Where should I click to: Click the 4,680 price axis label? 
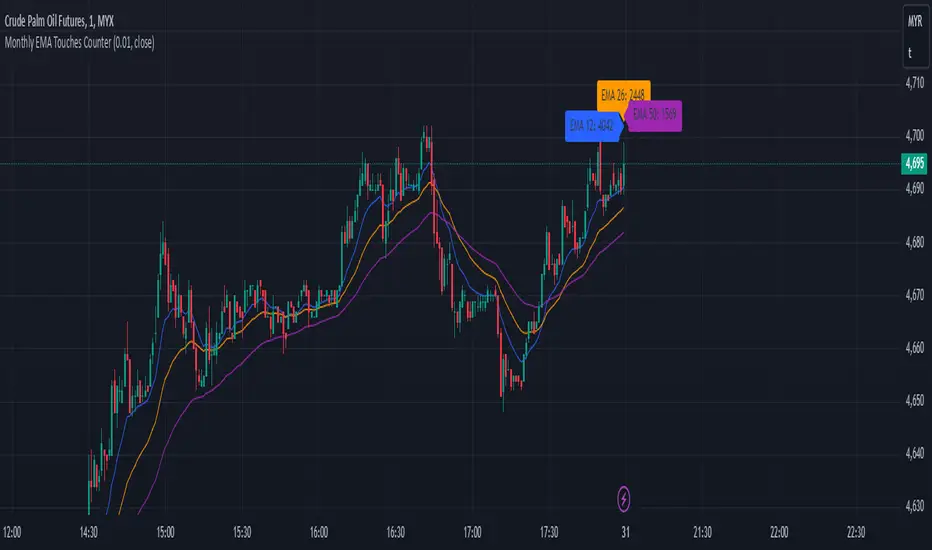click(x=915, y=242)
